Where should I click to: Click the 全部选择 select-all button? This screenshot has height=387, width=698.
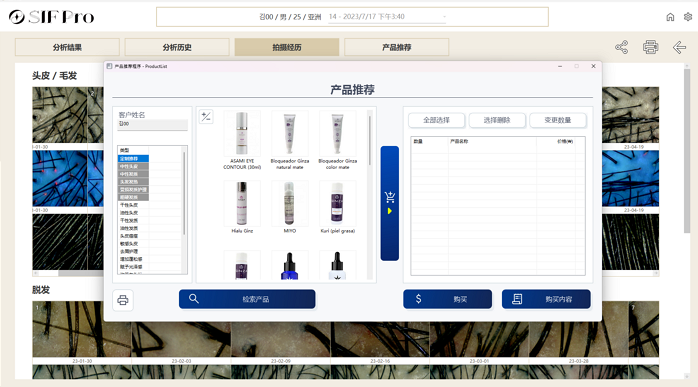click(437, 120)
